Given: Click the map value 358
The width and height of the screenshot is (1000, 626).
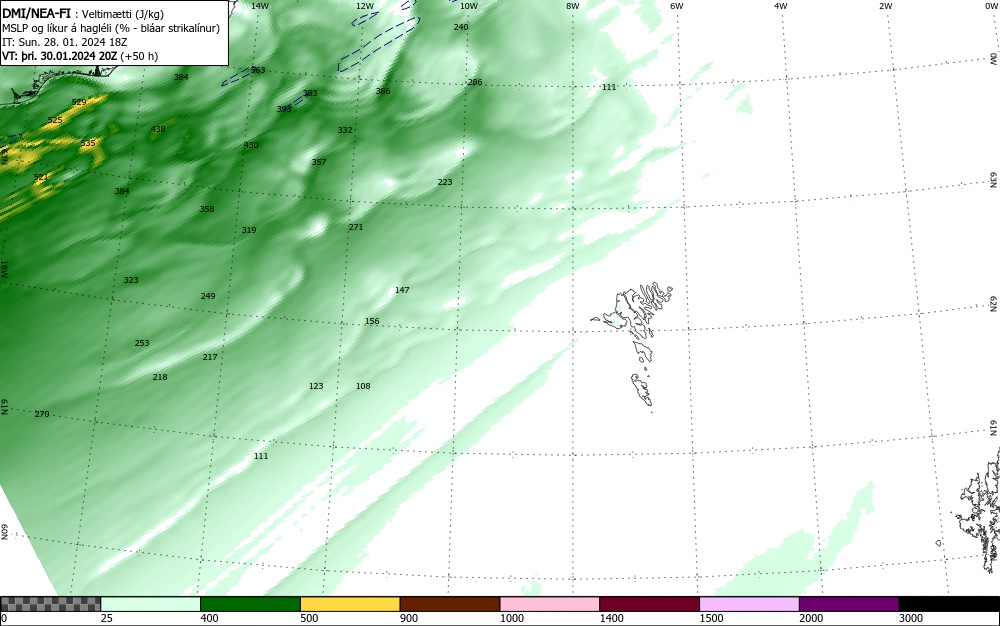Looking at the screenshot, I should click(x=207, y=209).
